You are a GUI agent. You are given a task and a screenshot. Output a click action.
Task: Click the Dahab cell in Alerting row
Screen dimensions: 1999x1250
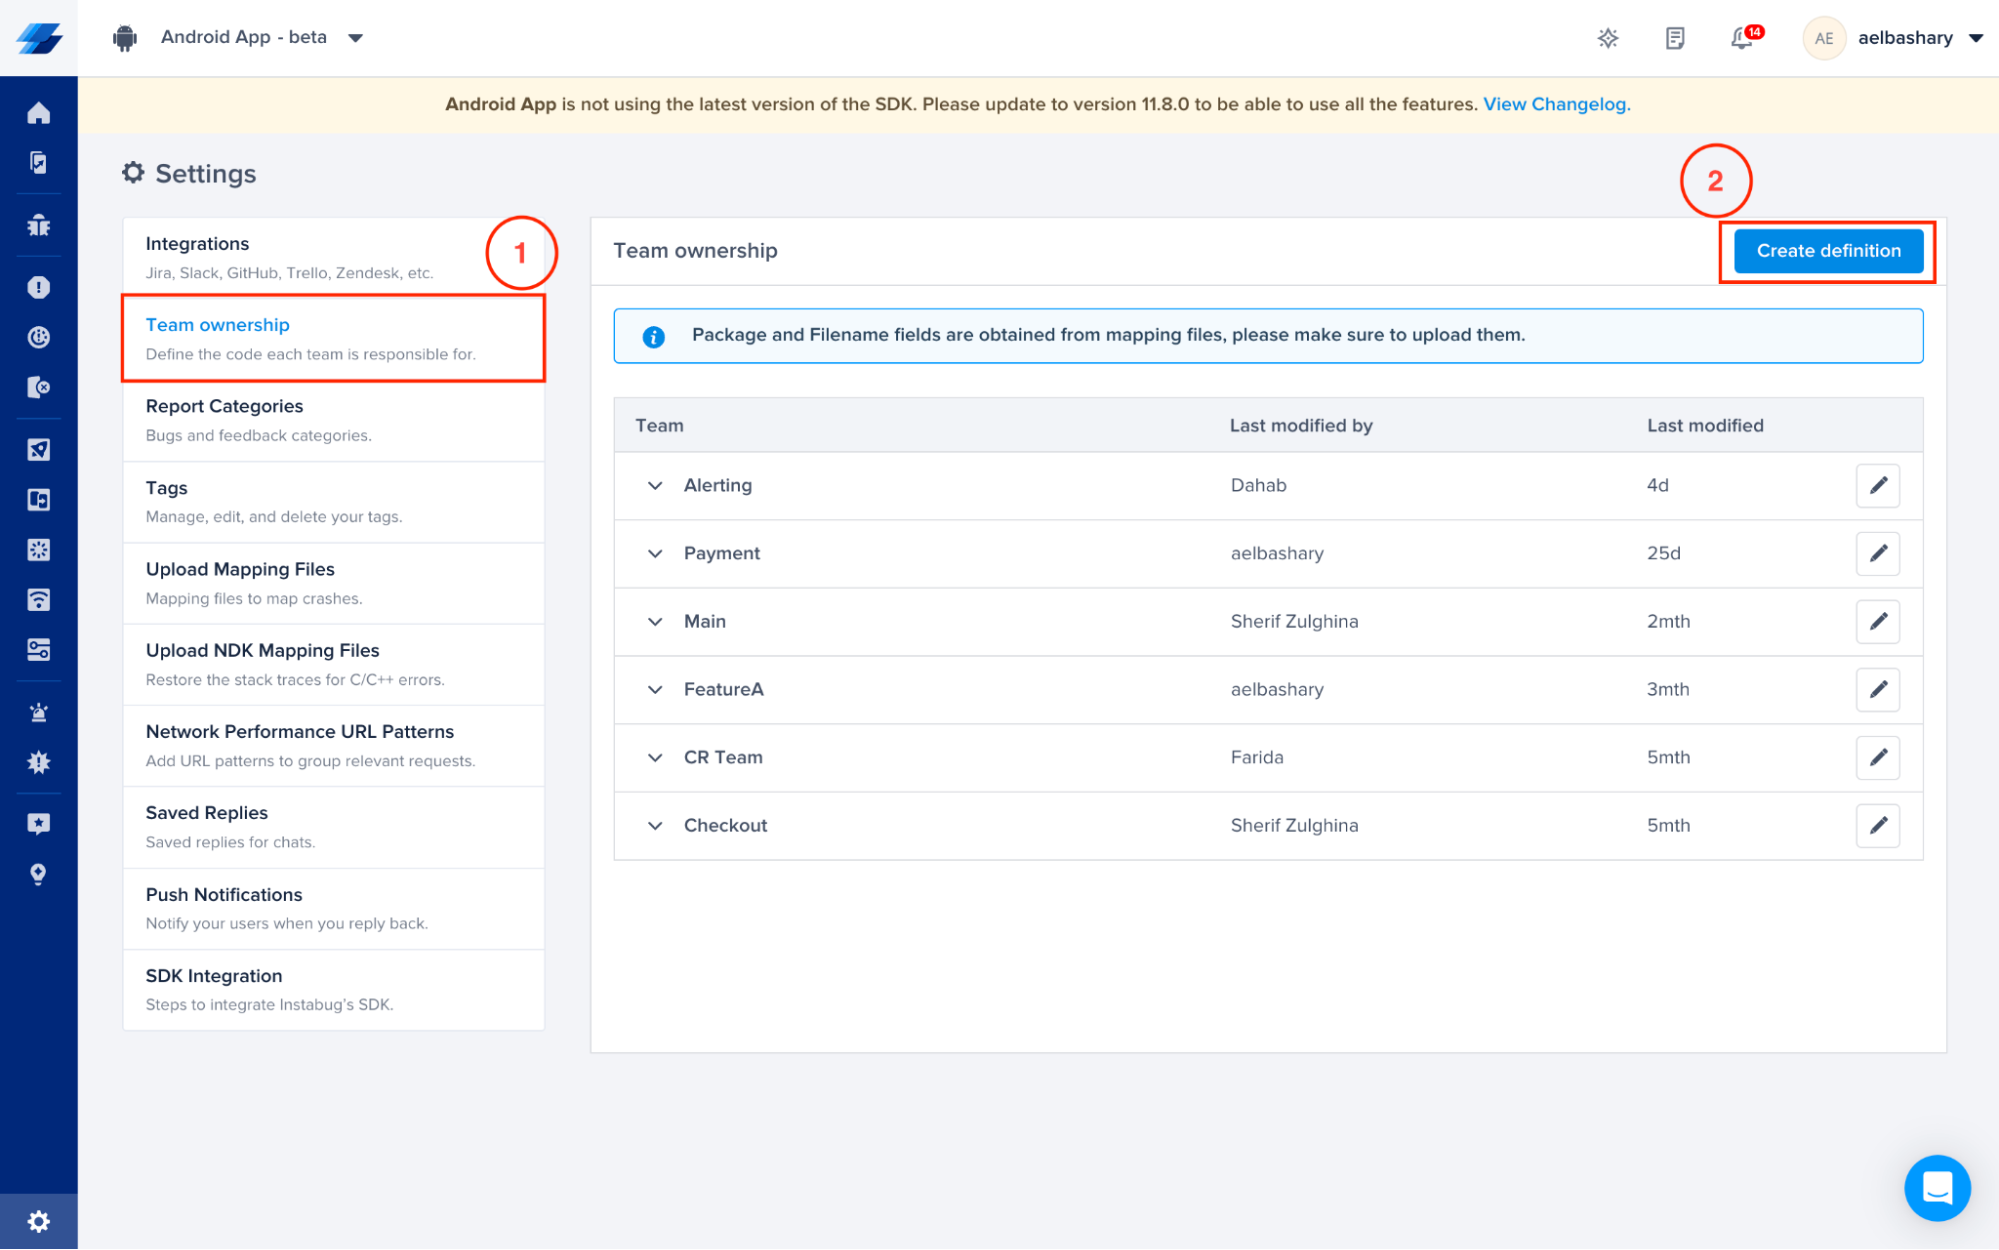pos(1258,485)
